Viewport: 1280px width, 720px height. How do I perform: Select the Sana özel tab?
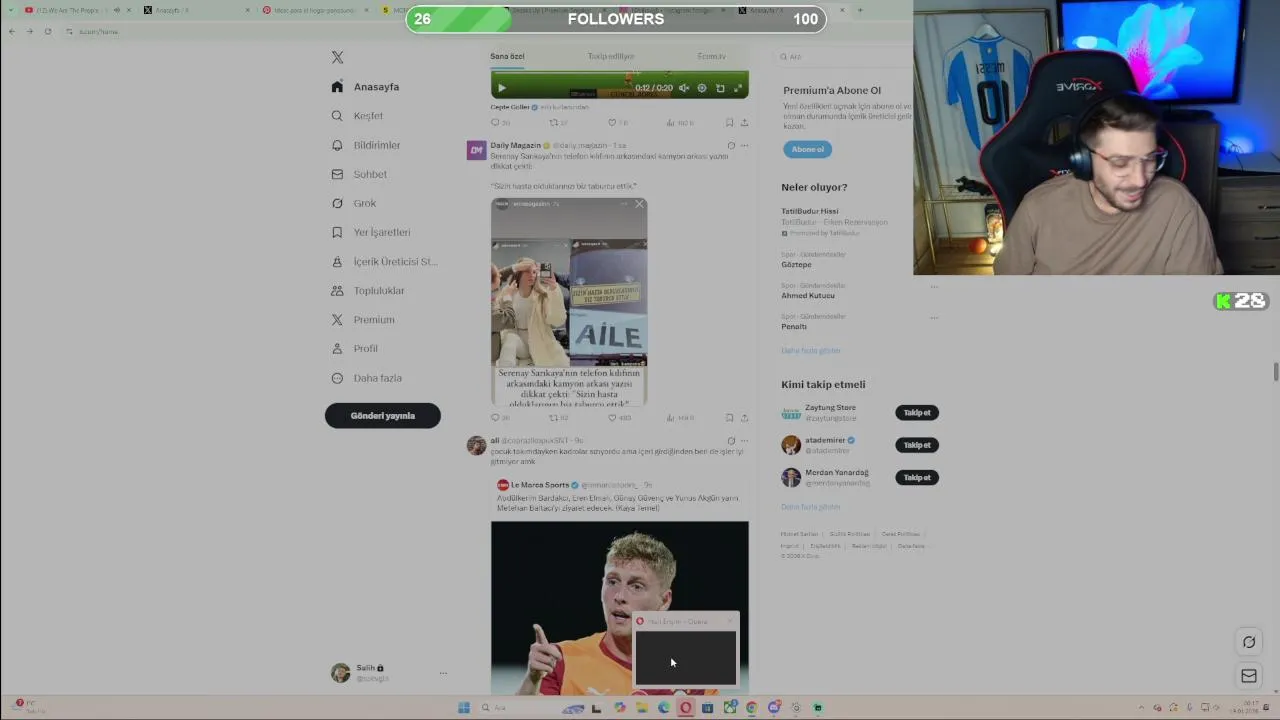tap(507, 56)
